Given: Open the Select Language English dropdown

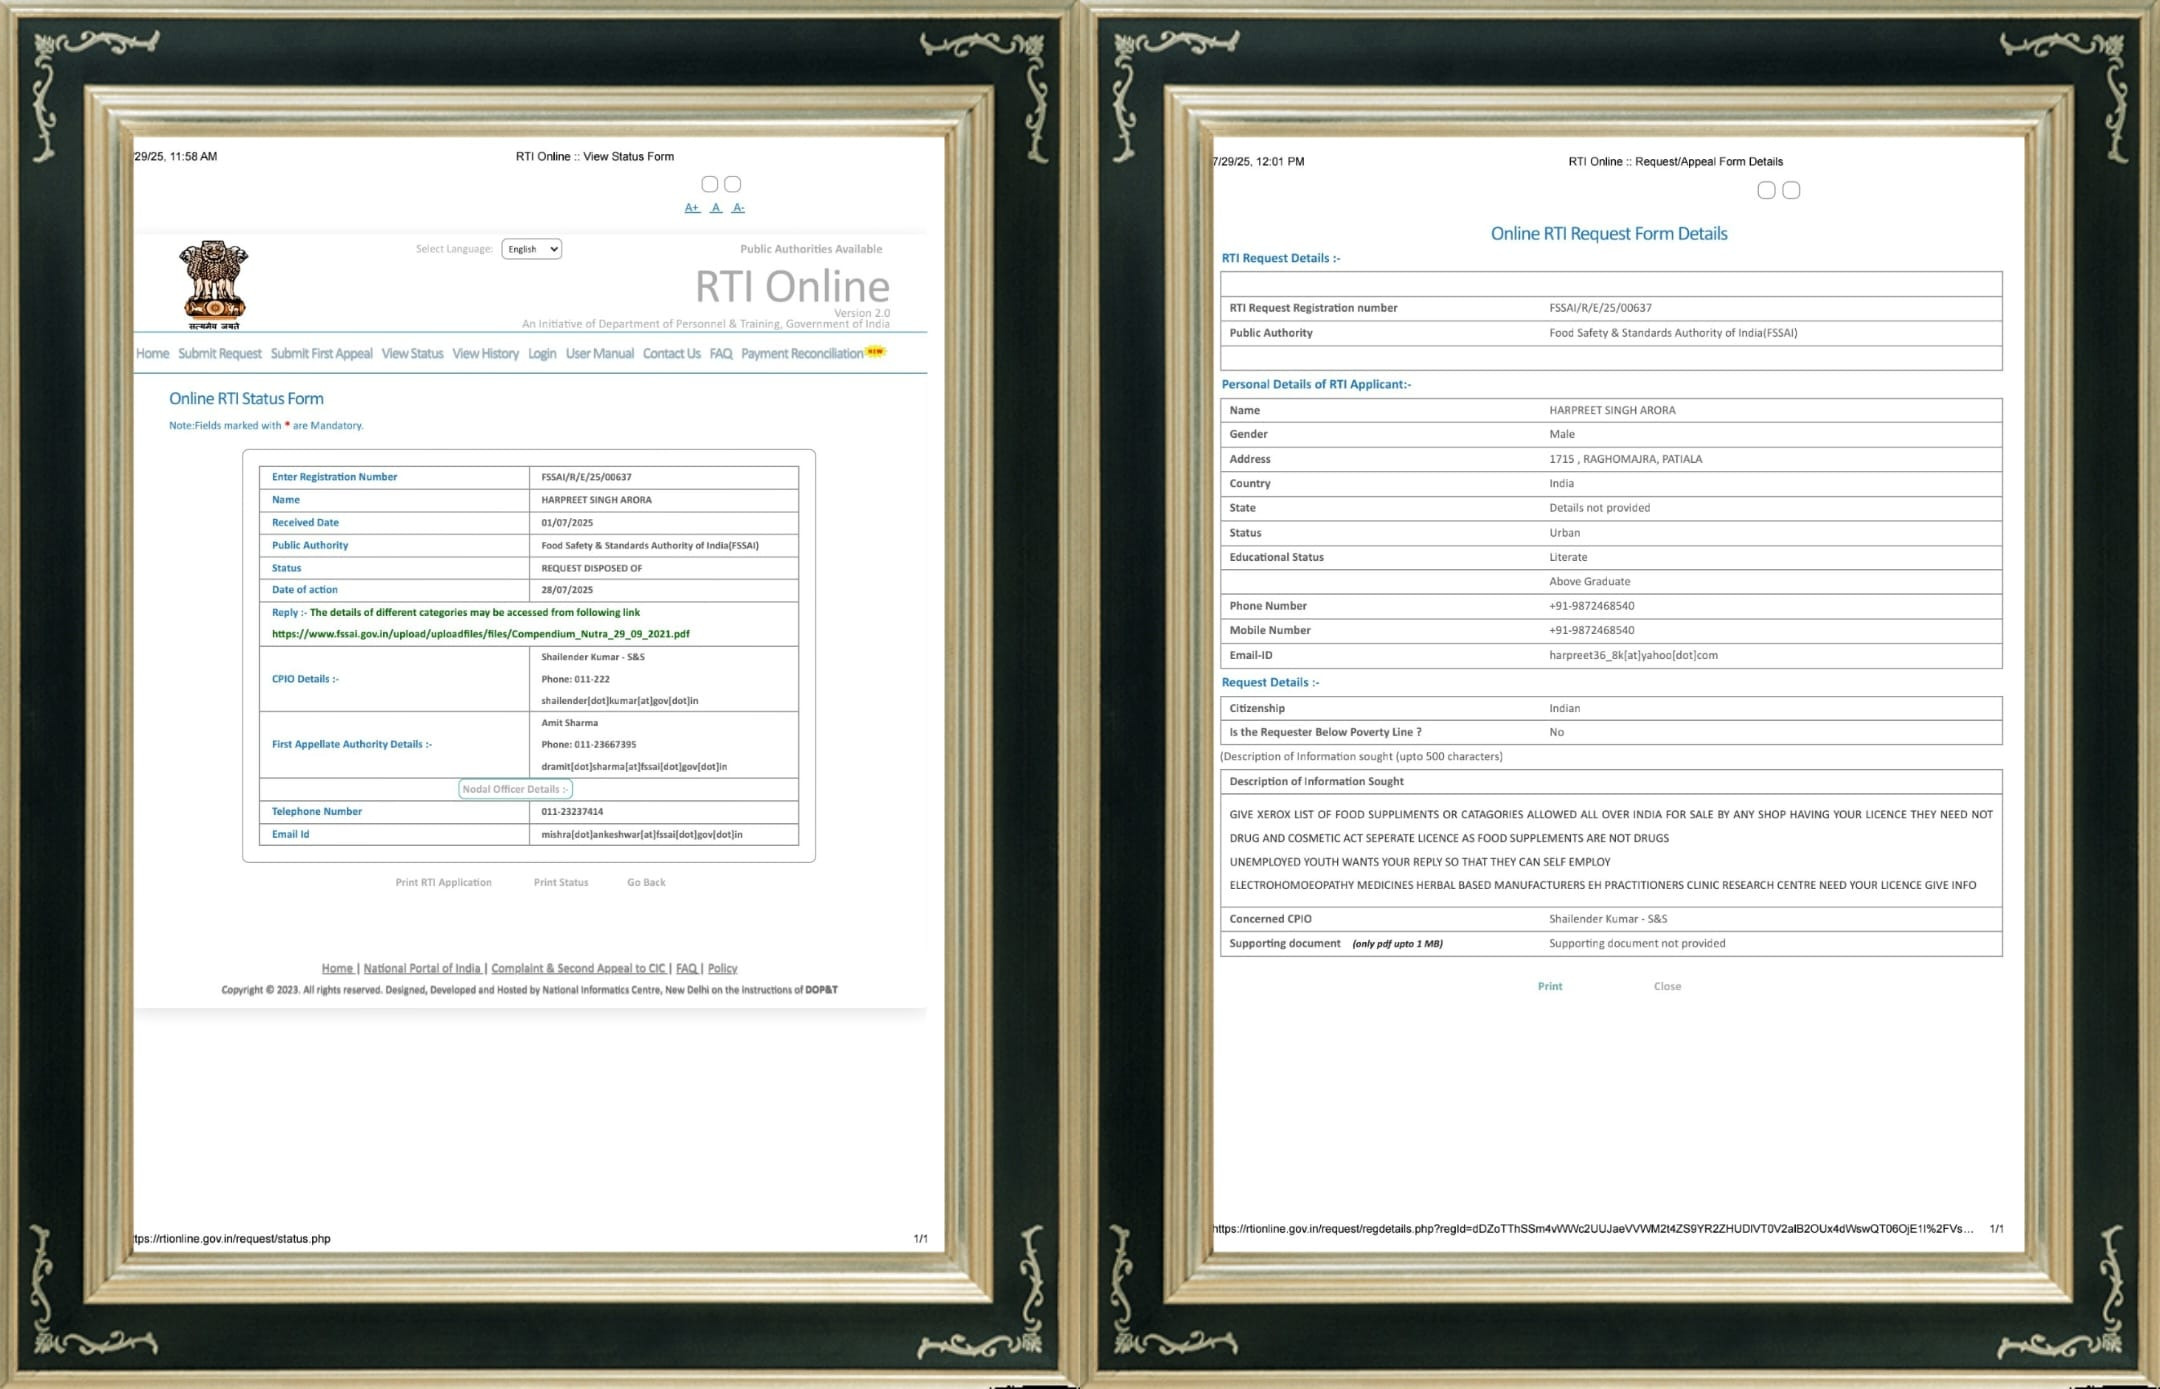Looking at the screenshot, I should pyautogui.click(x=531, y=249).
